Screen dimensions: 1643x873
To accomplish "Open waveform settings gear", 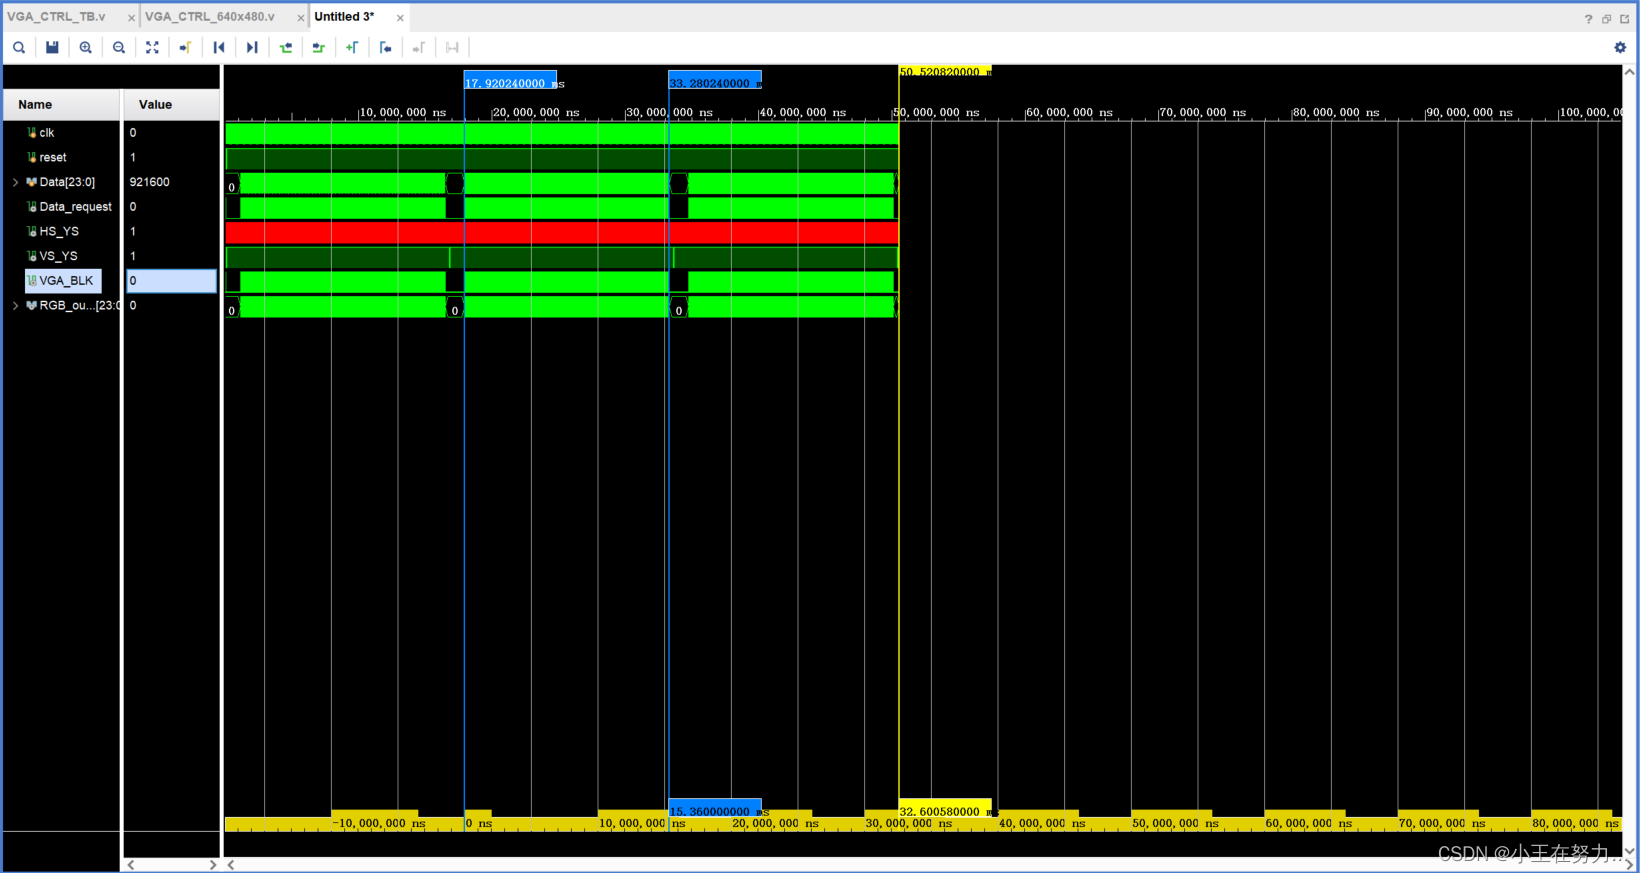I will [1620, 47].
